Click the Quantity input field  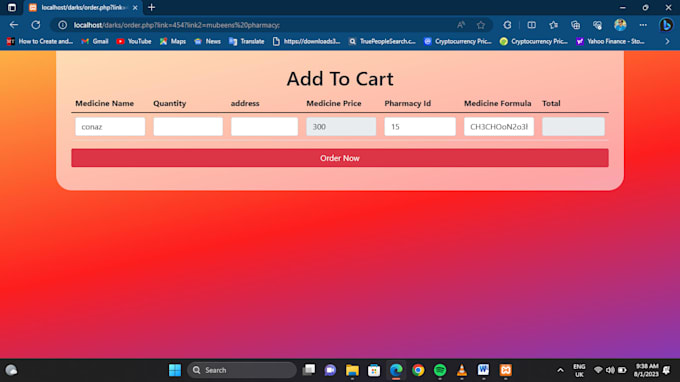pos(188,127)
